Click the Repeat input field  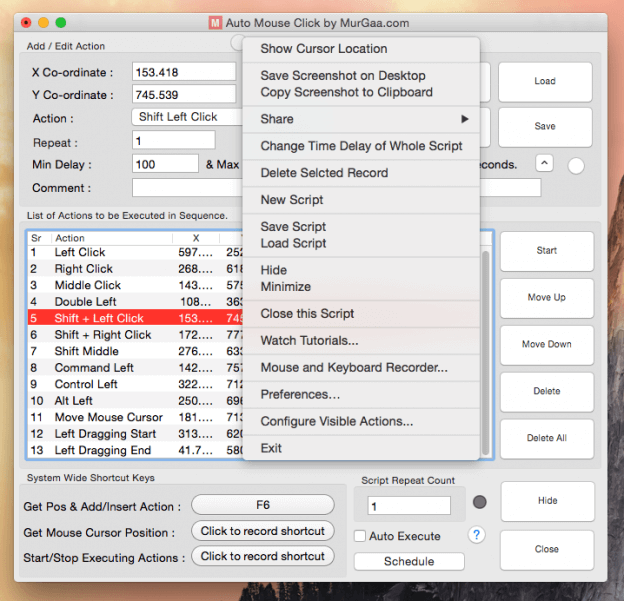pyautogui.click(x=174, y=140)
